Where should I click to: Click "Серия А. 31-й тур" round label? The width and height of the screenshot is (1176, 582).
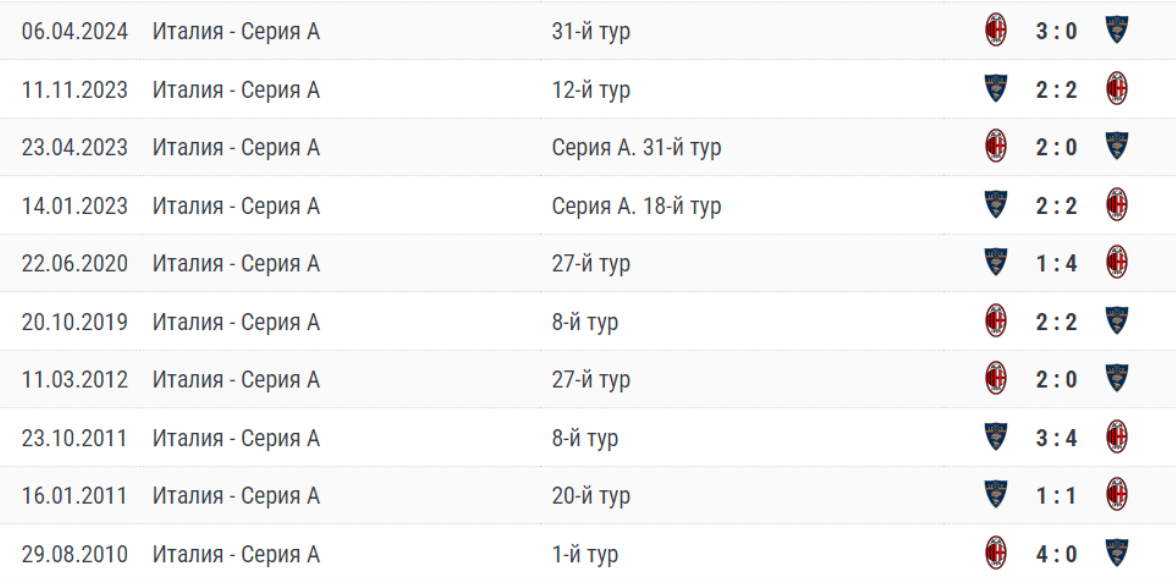636,147
